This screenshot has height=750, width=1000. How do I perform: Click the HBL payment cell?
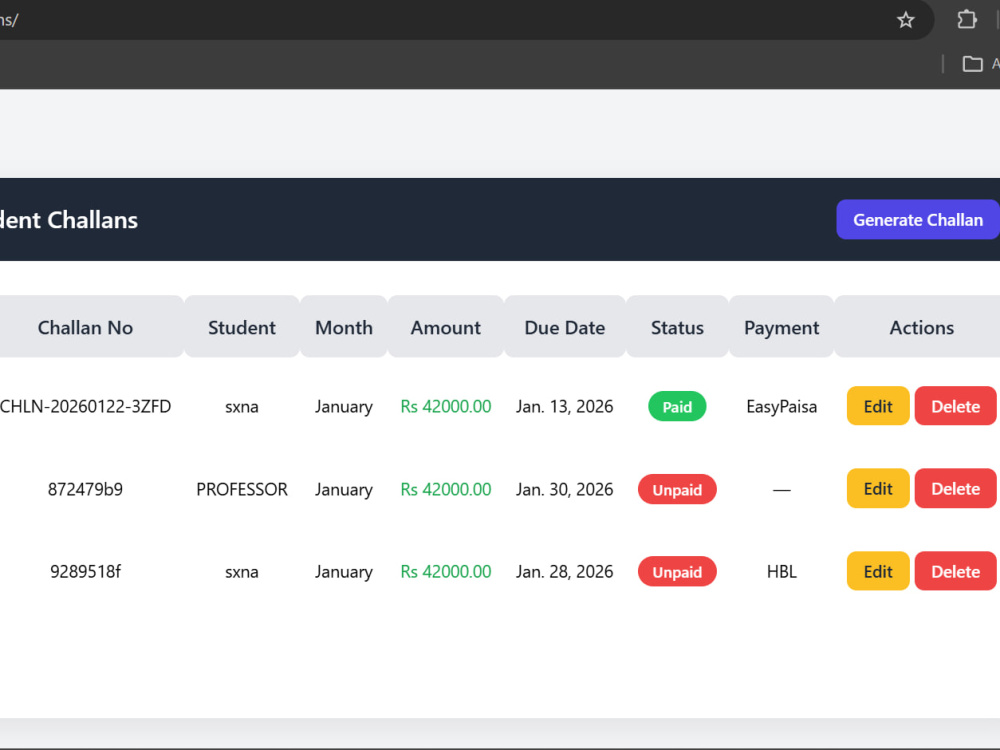tap(781, 571)
